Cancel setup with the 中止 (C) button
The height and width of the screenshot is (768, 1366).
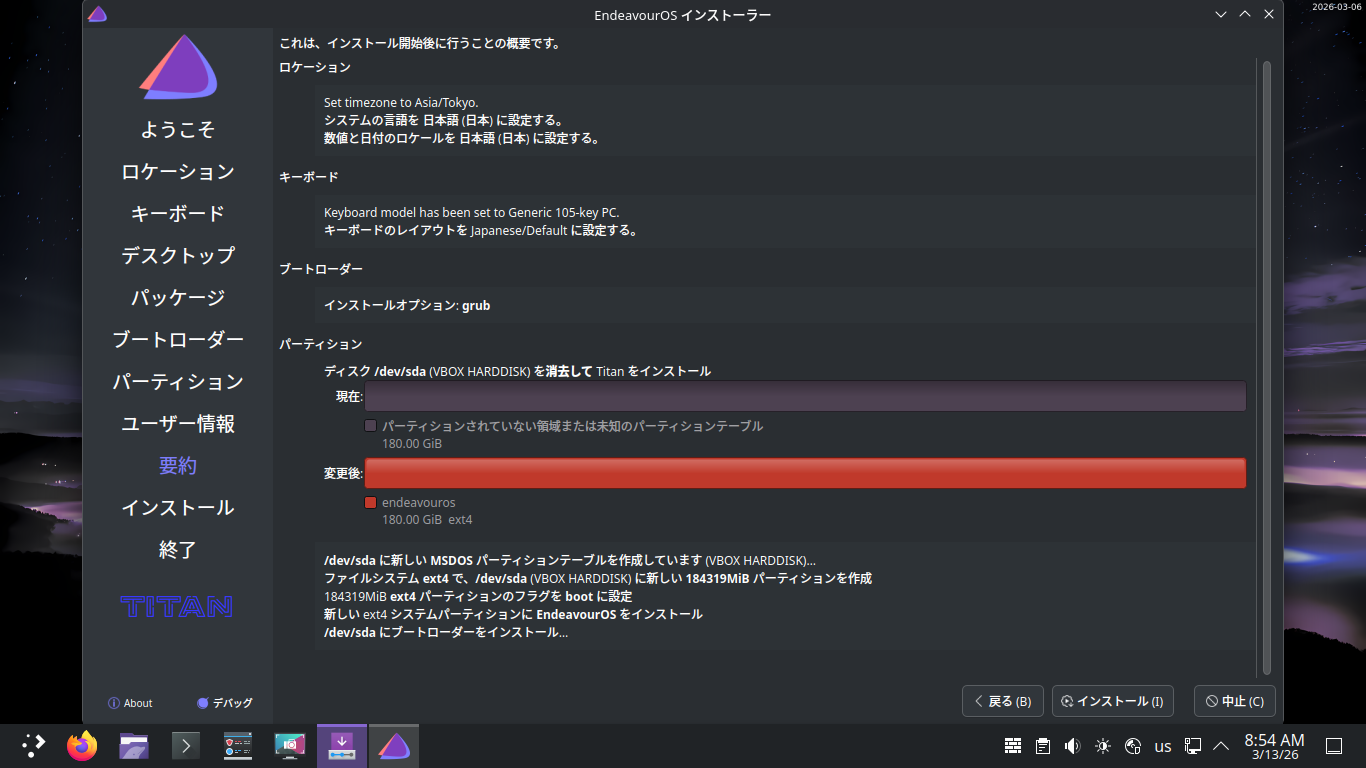[x=1235, y=701]
